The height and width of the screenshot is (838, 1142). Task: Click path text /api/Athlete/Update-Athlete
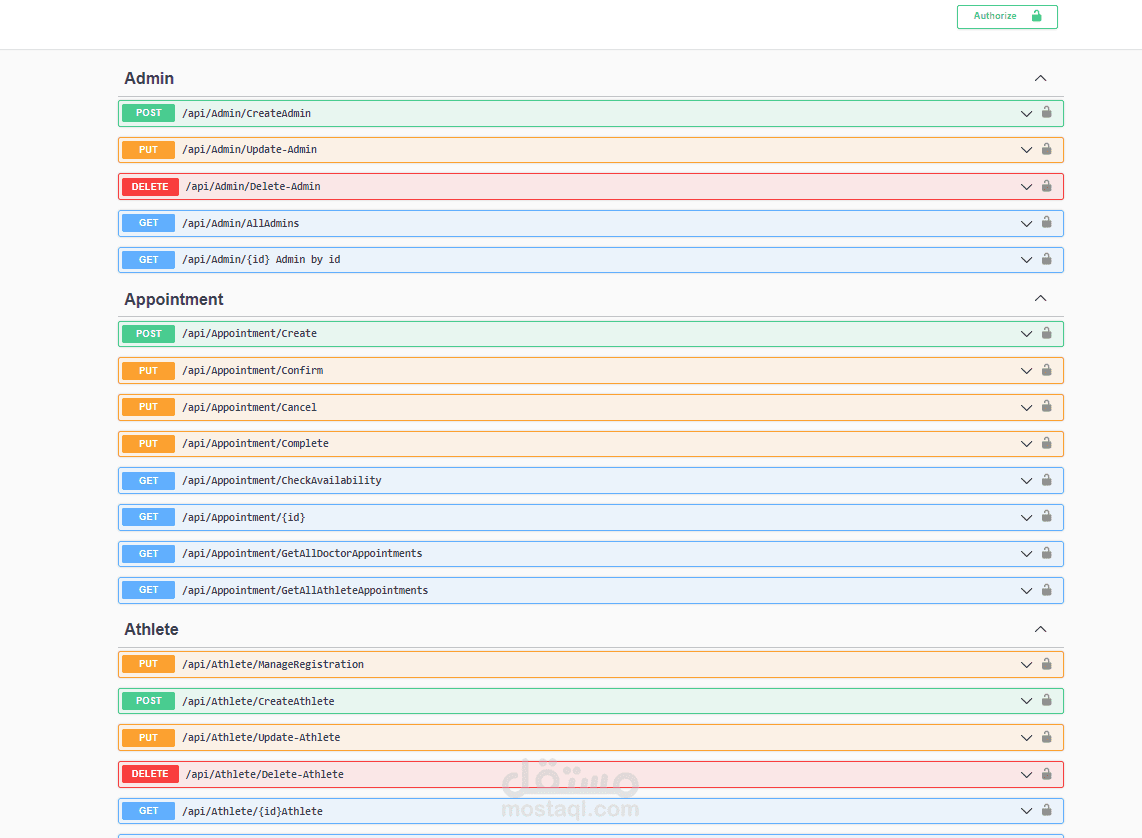click(x=261, y=738)
